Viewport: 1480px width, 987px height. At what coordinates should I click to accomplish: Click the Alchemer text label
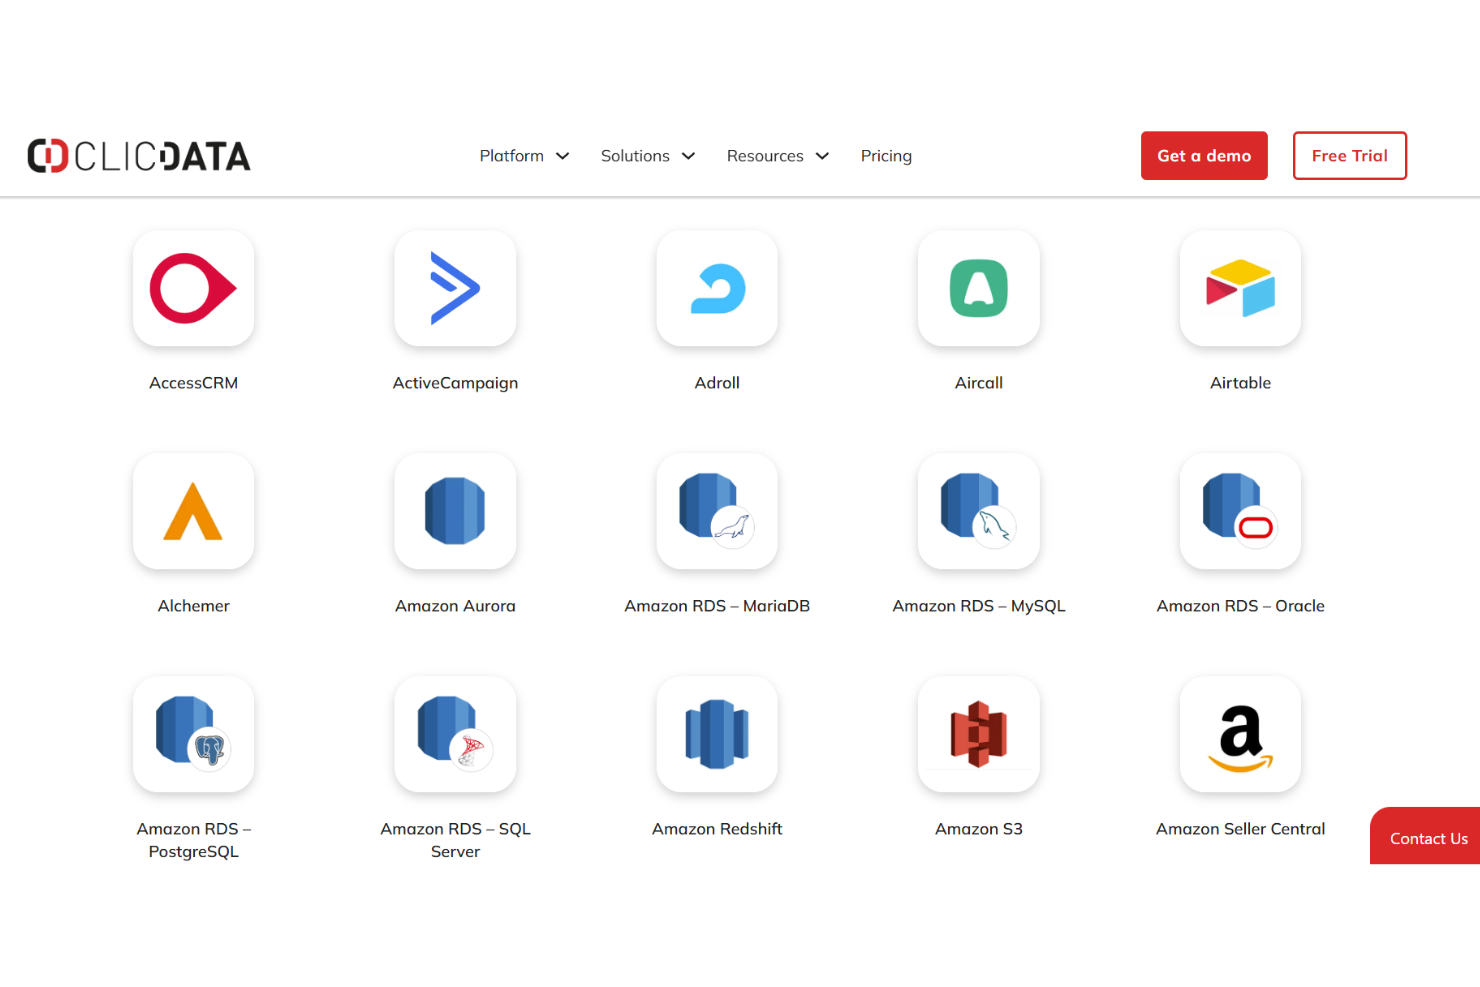coord(193,606)
